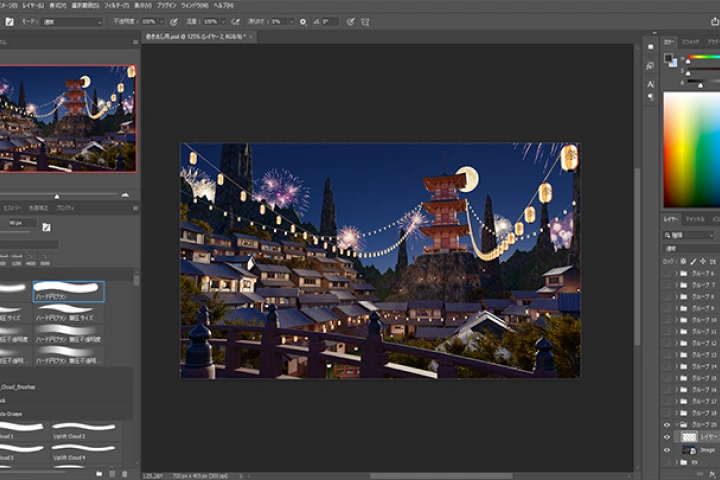
Task: Click the foreground color swatch
Action: pos(668,58)
